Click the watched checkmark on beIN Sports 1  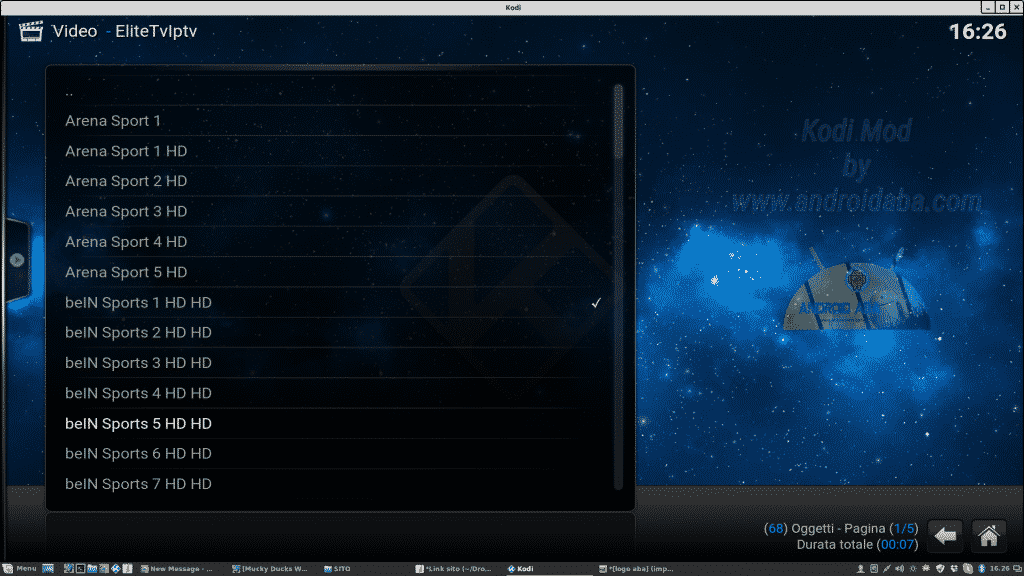596,303
